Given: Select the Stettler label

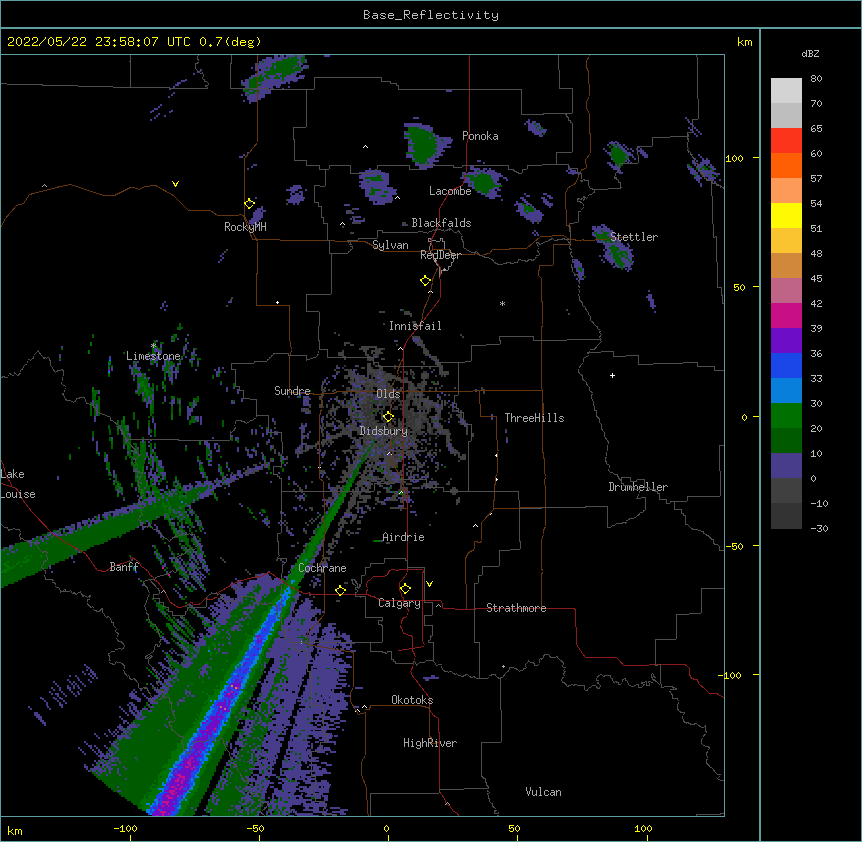Looking at the screenshot, I should coord(634,237).
